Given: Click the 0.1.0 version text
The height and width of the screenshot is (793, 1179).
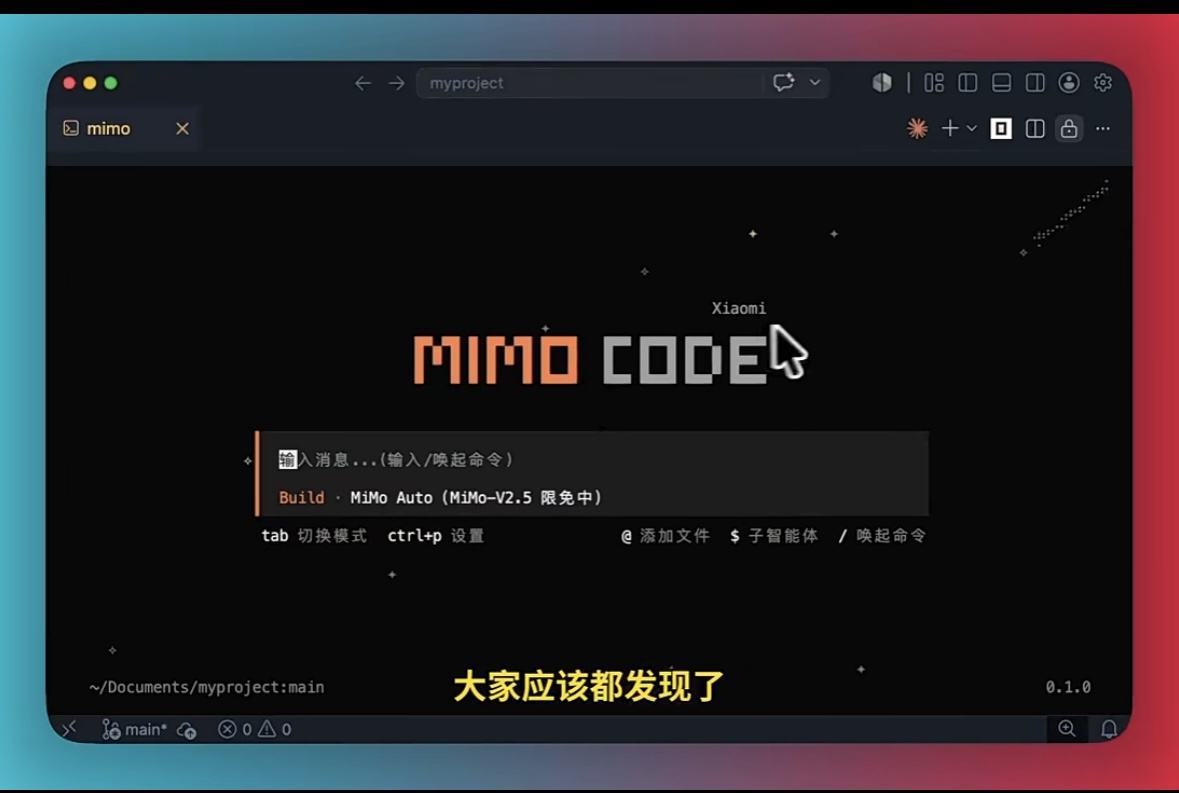Looking at the screenshot, I should [1068, 687].
